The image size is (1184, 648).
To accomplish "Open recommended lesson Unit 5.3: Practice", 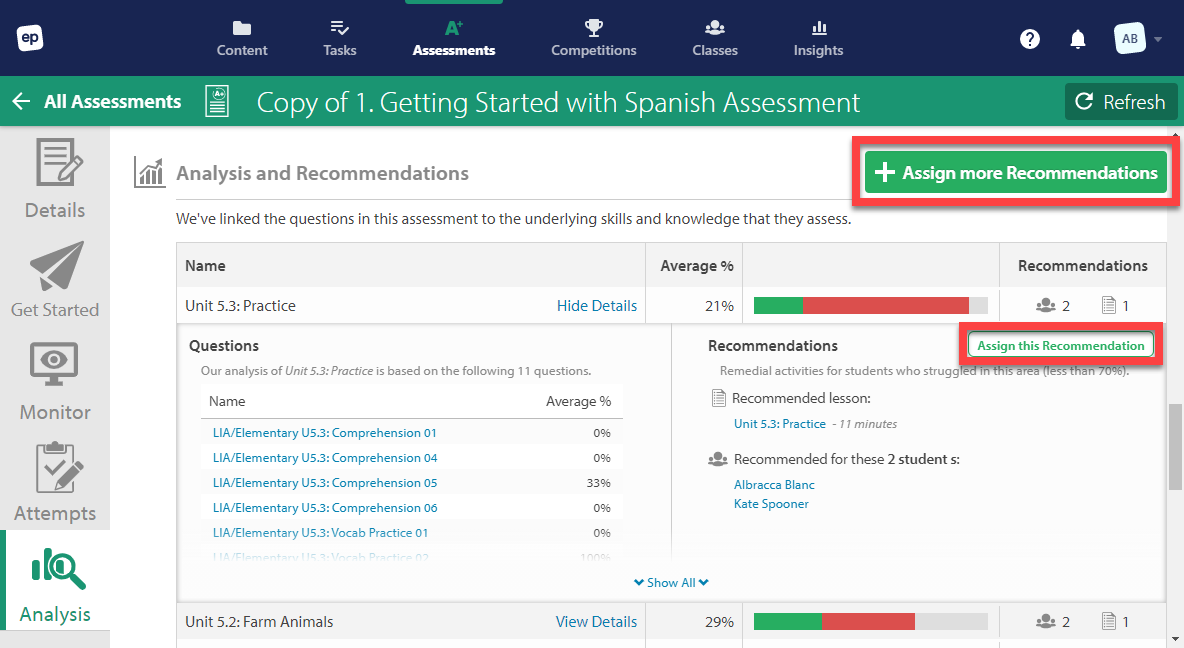I will tap(780, 424).
